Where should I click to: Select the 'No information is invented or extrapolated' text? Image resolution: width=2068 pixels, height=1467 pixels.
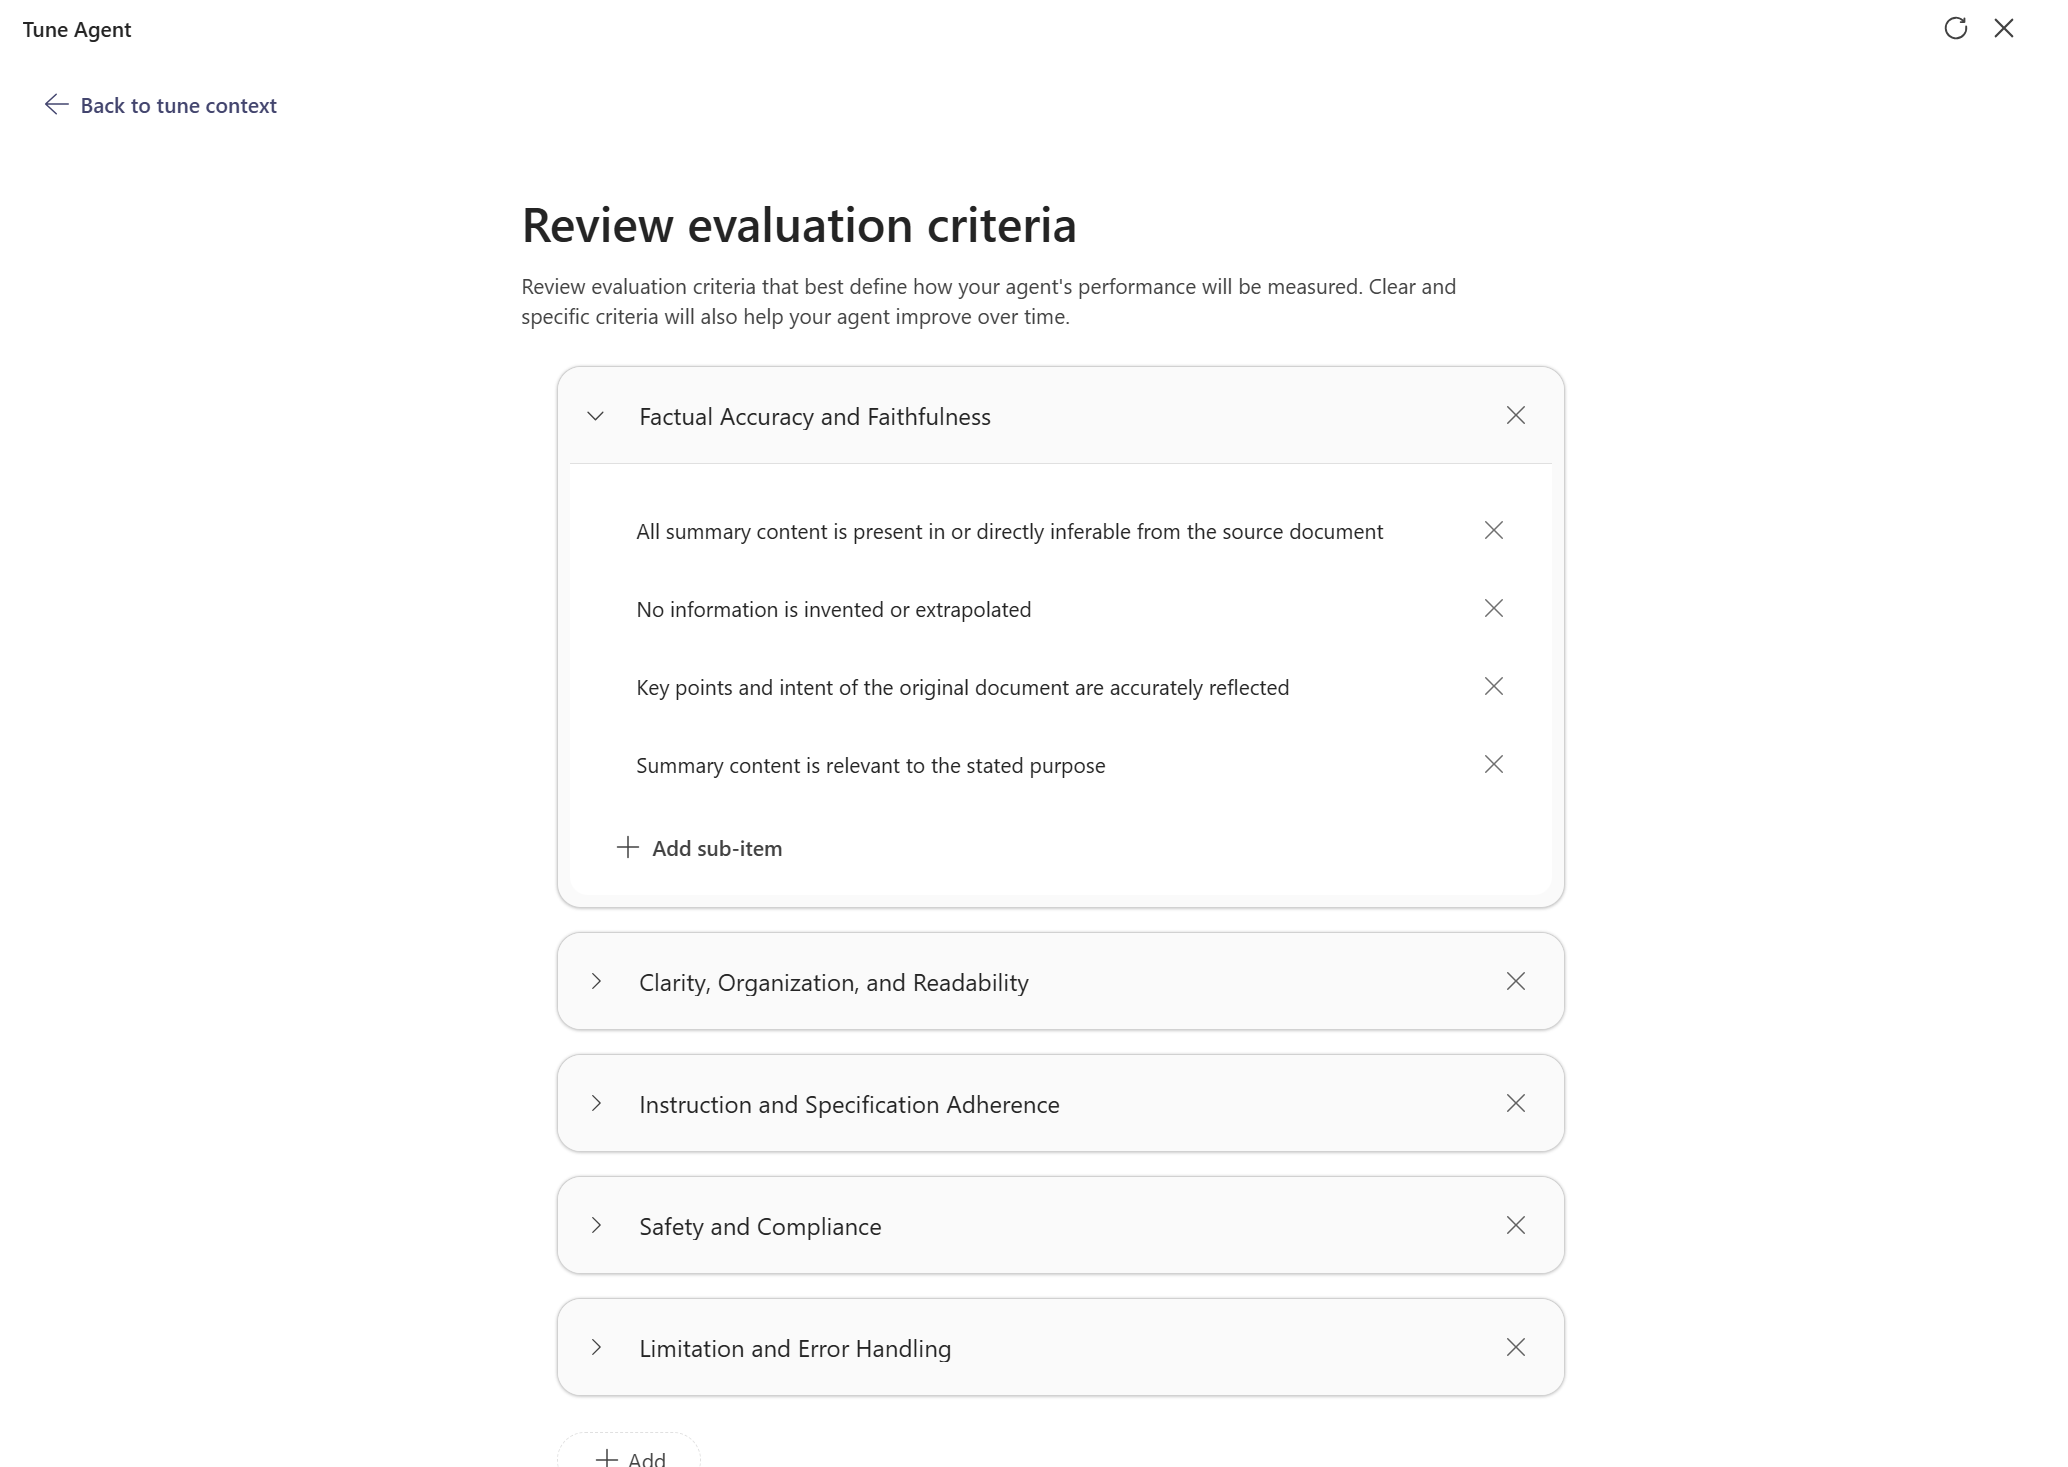click(833, 610)
